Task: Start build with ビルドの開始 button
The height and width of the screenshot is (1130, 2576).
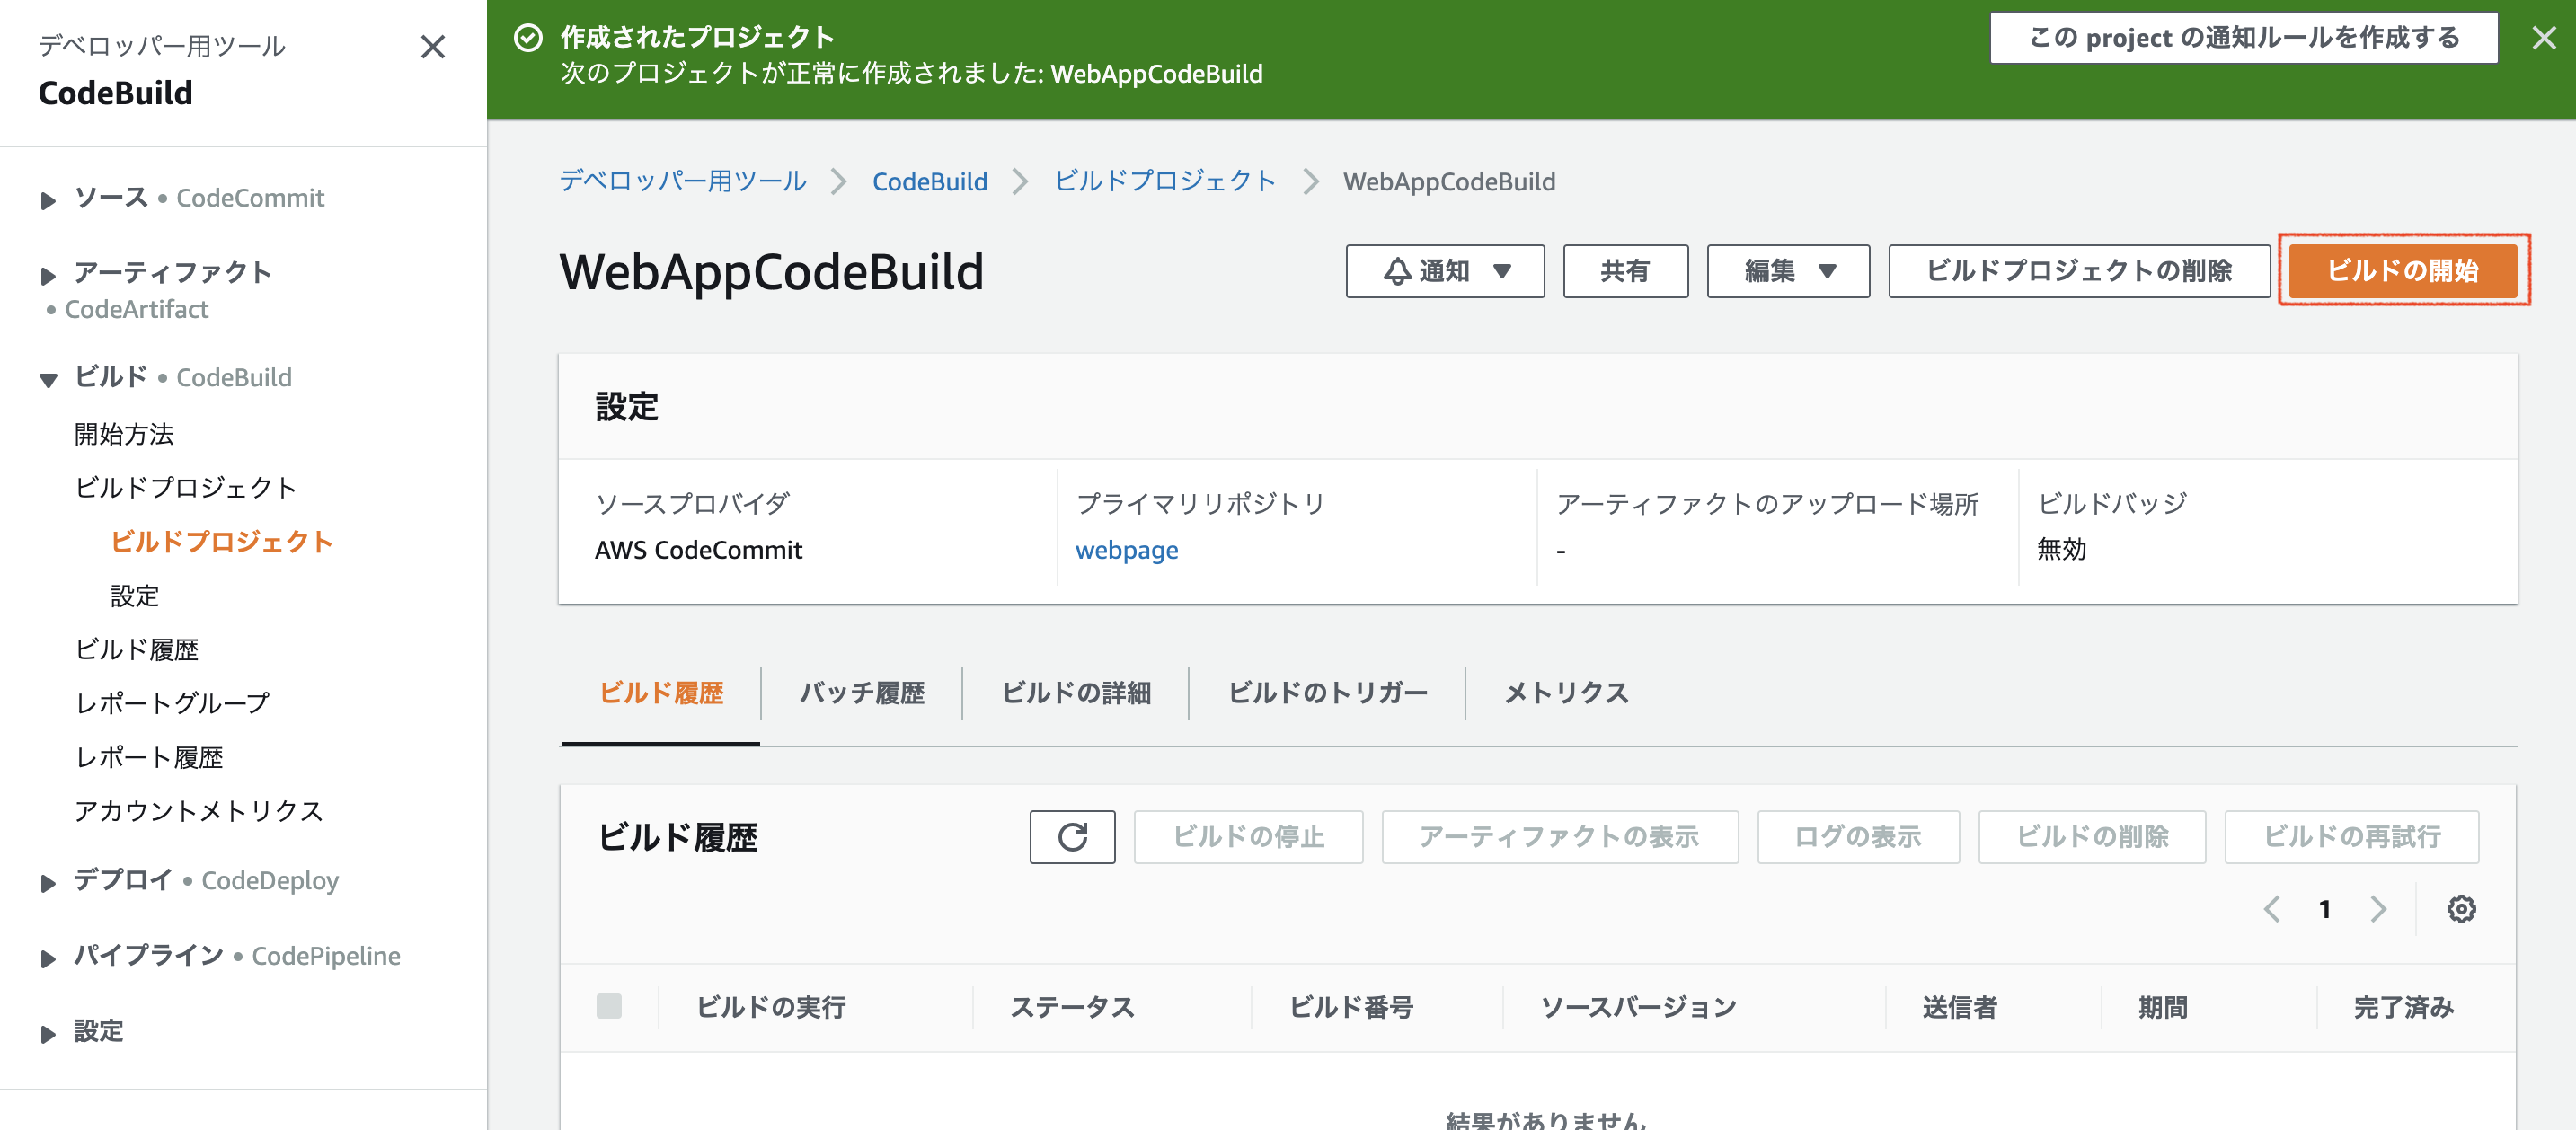Action: (x=2403, y=271)
